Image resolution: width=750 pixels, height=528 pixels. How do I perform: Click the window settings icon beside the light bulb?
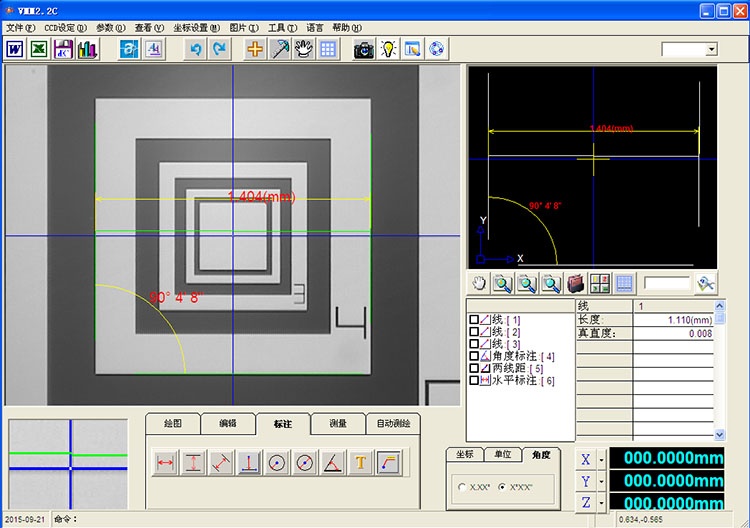coord(412,49)
